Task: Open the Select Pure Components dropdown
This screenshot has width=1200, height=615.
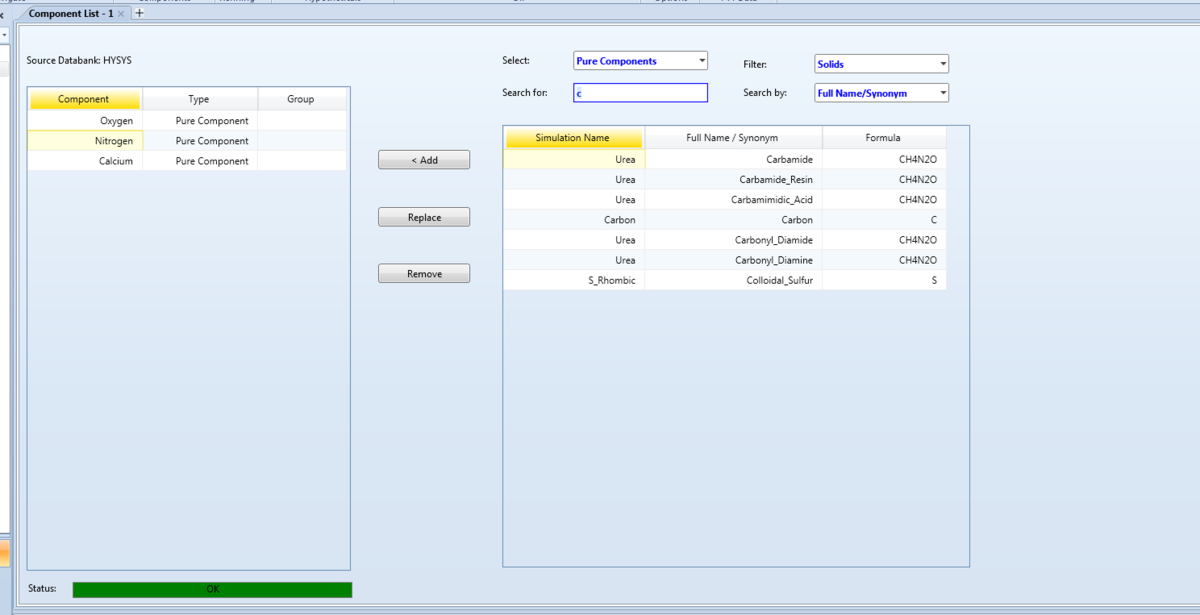Action: tap(640, 61)
